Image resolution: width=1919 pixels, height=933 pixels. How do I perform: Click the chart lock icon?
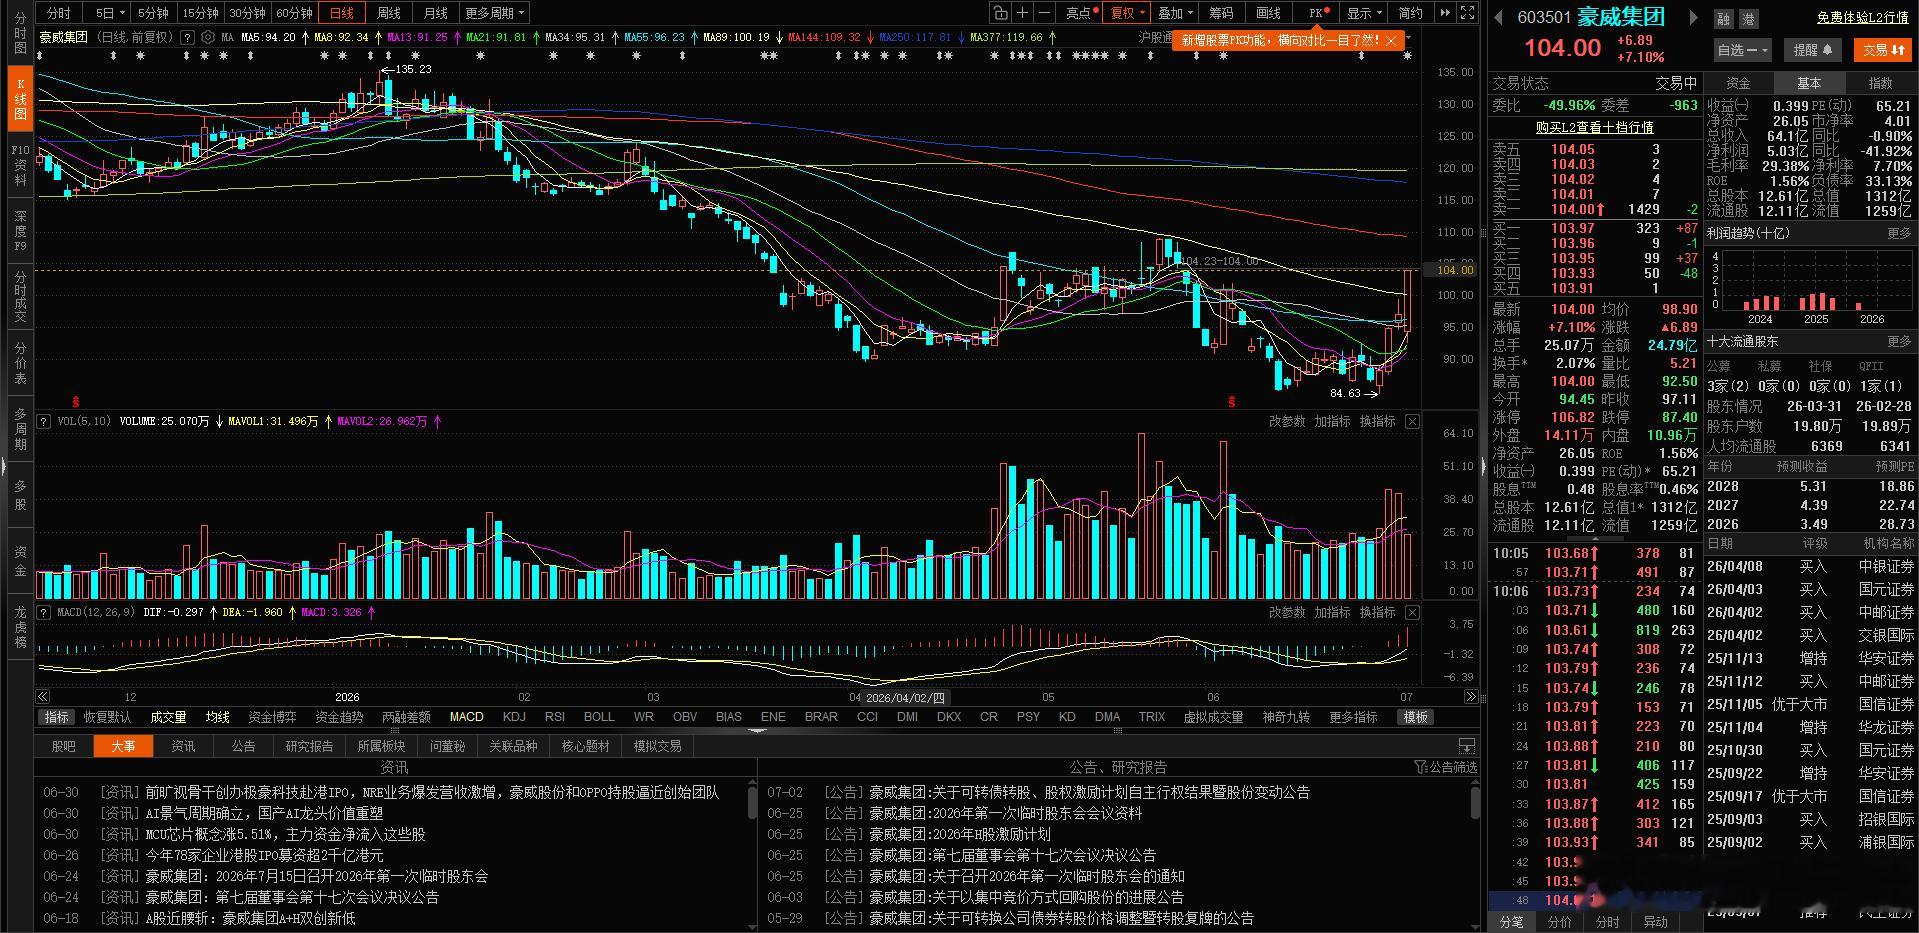1000,13
